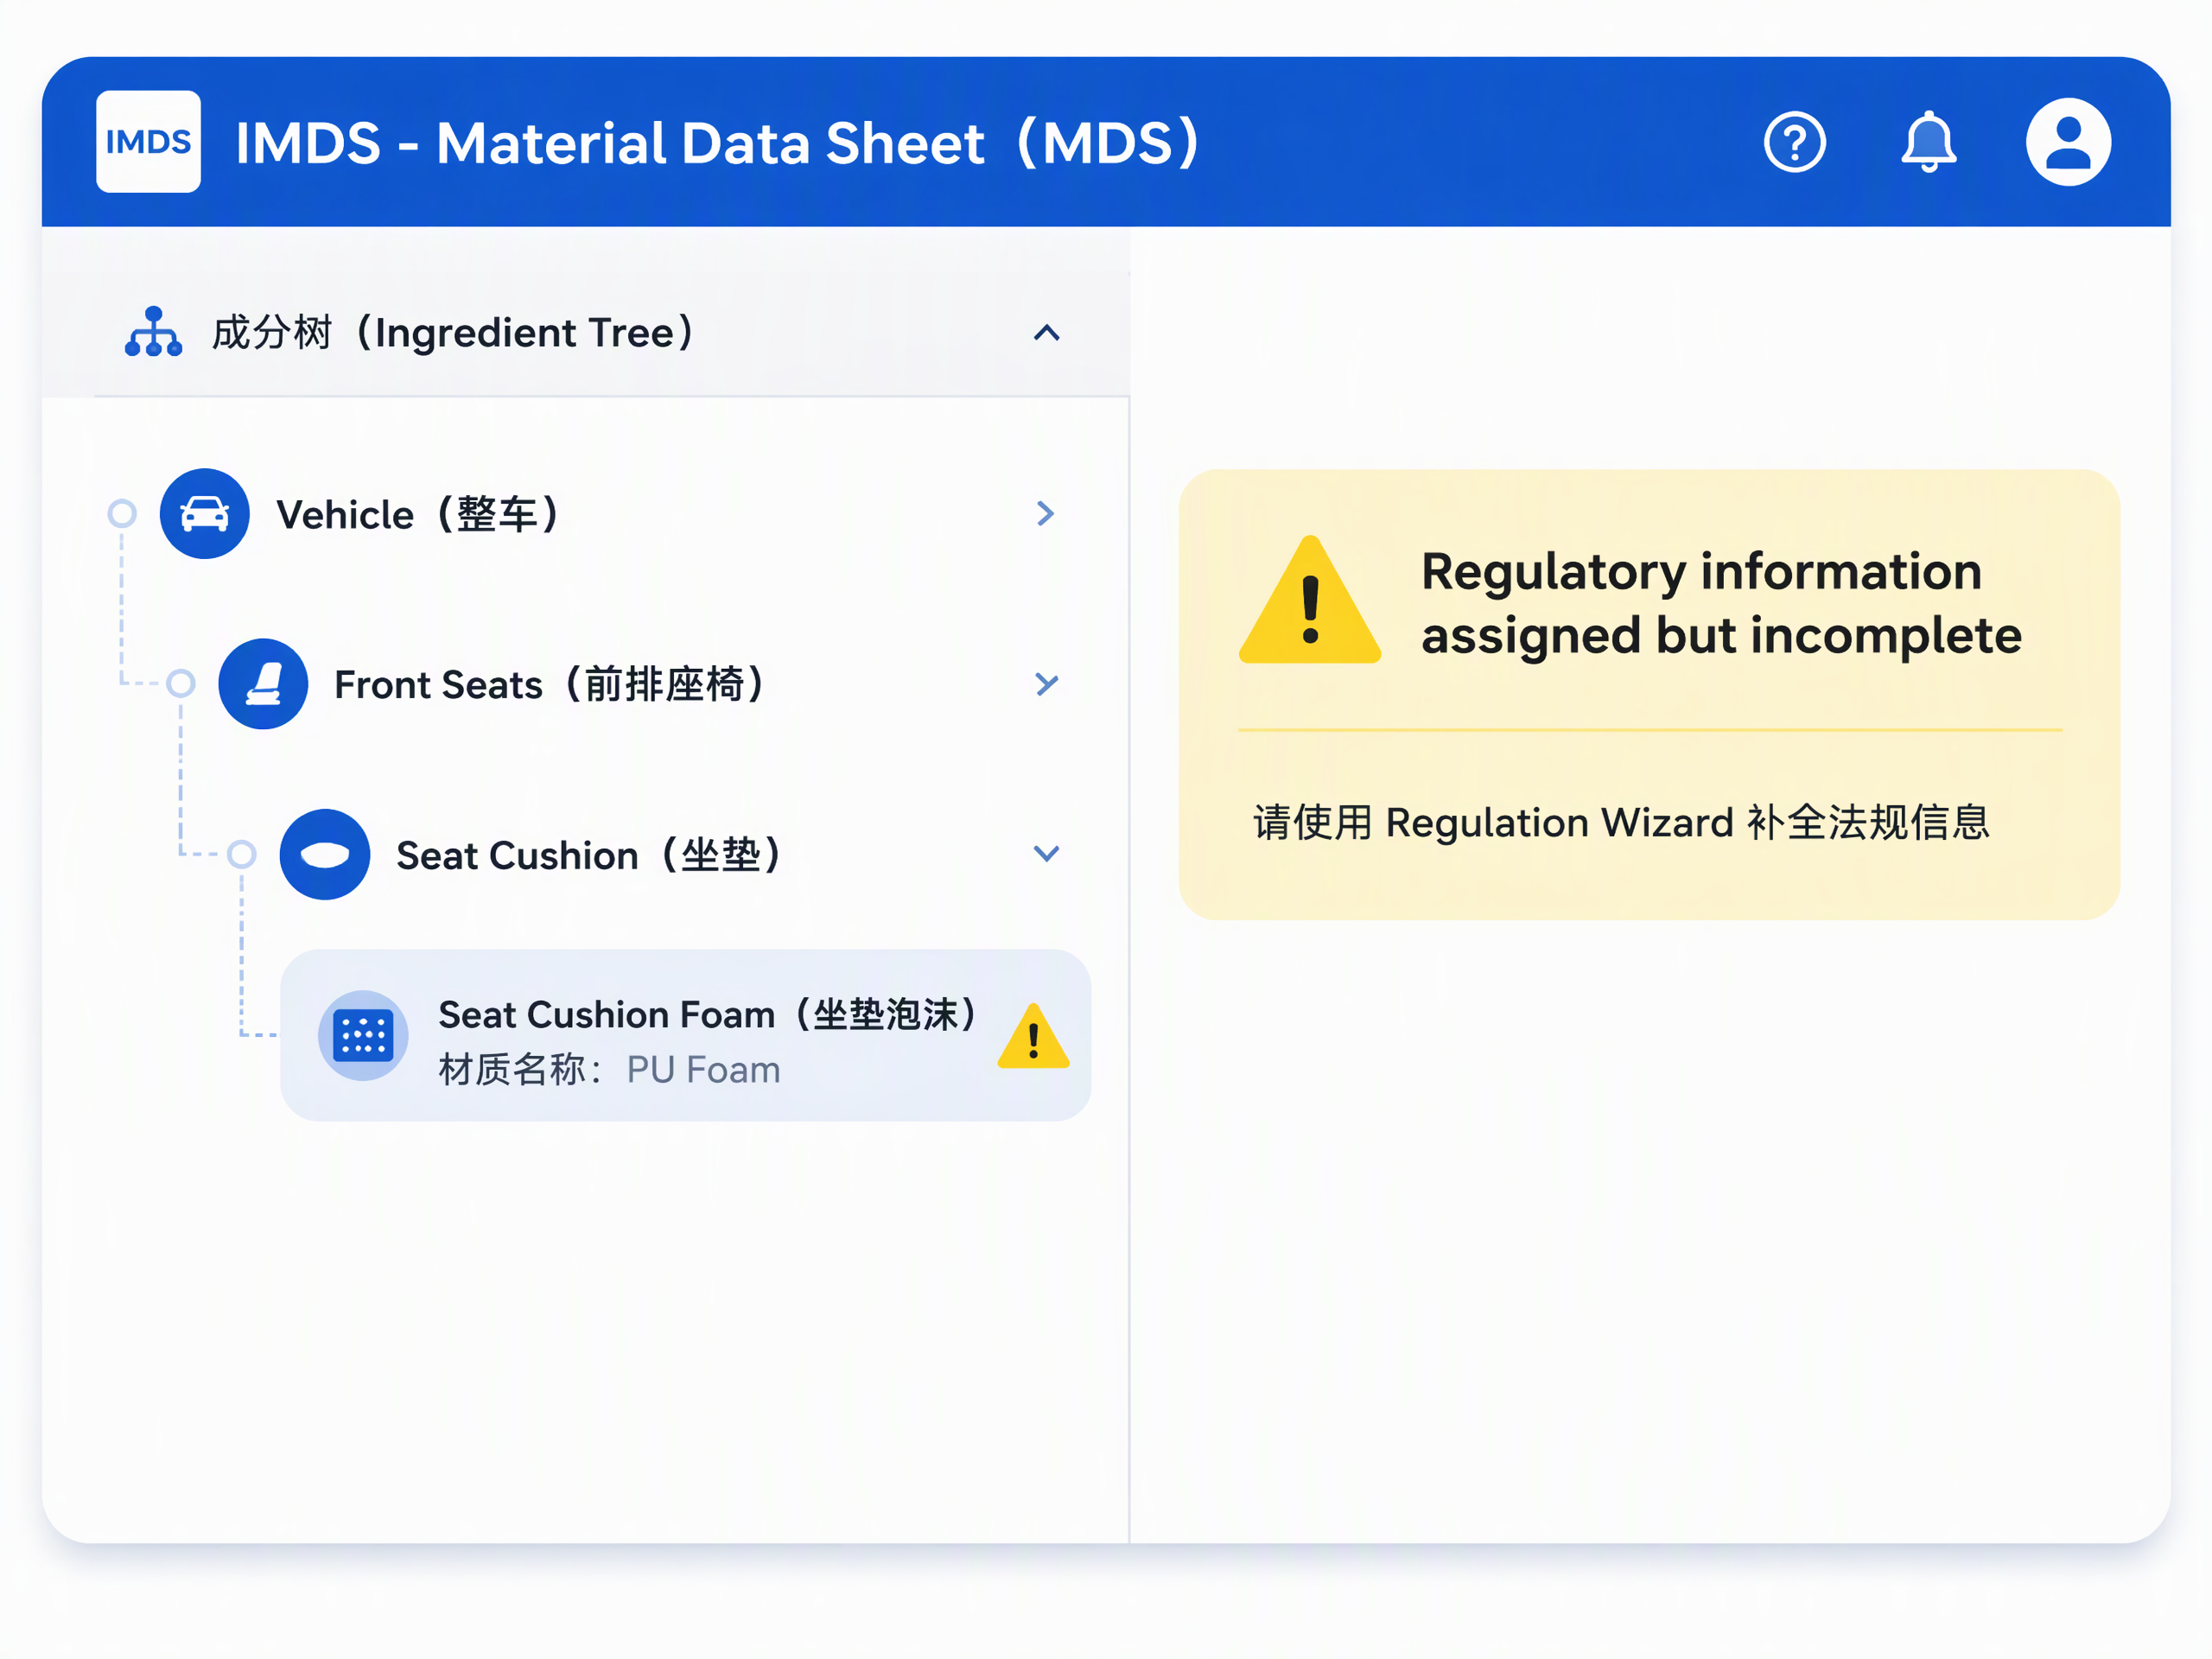Click the IMDS - Material Data Sheet title

pos(717,142)
